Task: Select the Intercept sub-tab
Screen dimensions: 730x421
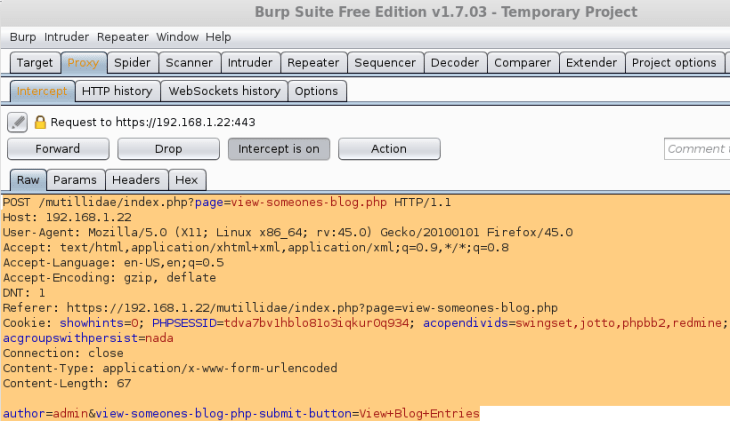Action: pos(42,91)
